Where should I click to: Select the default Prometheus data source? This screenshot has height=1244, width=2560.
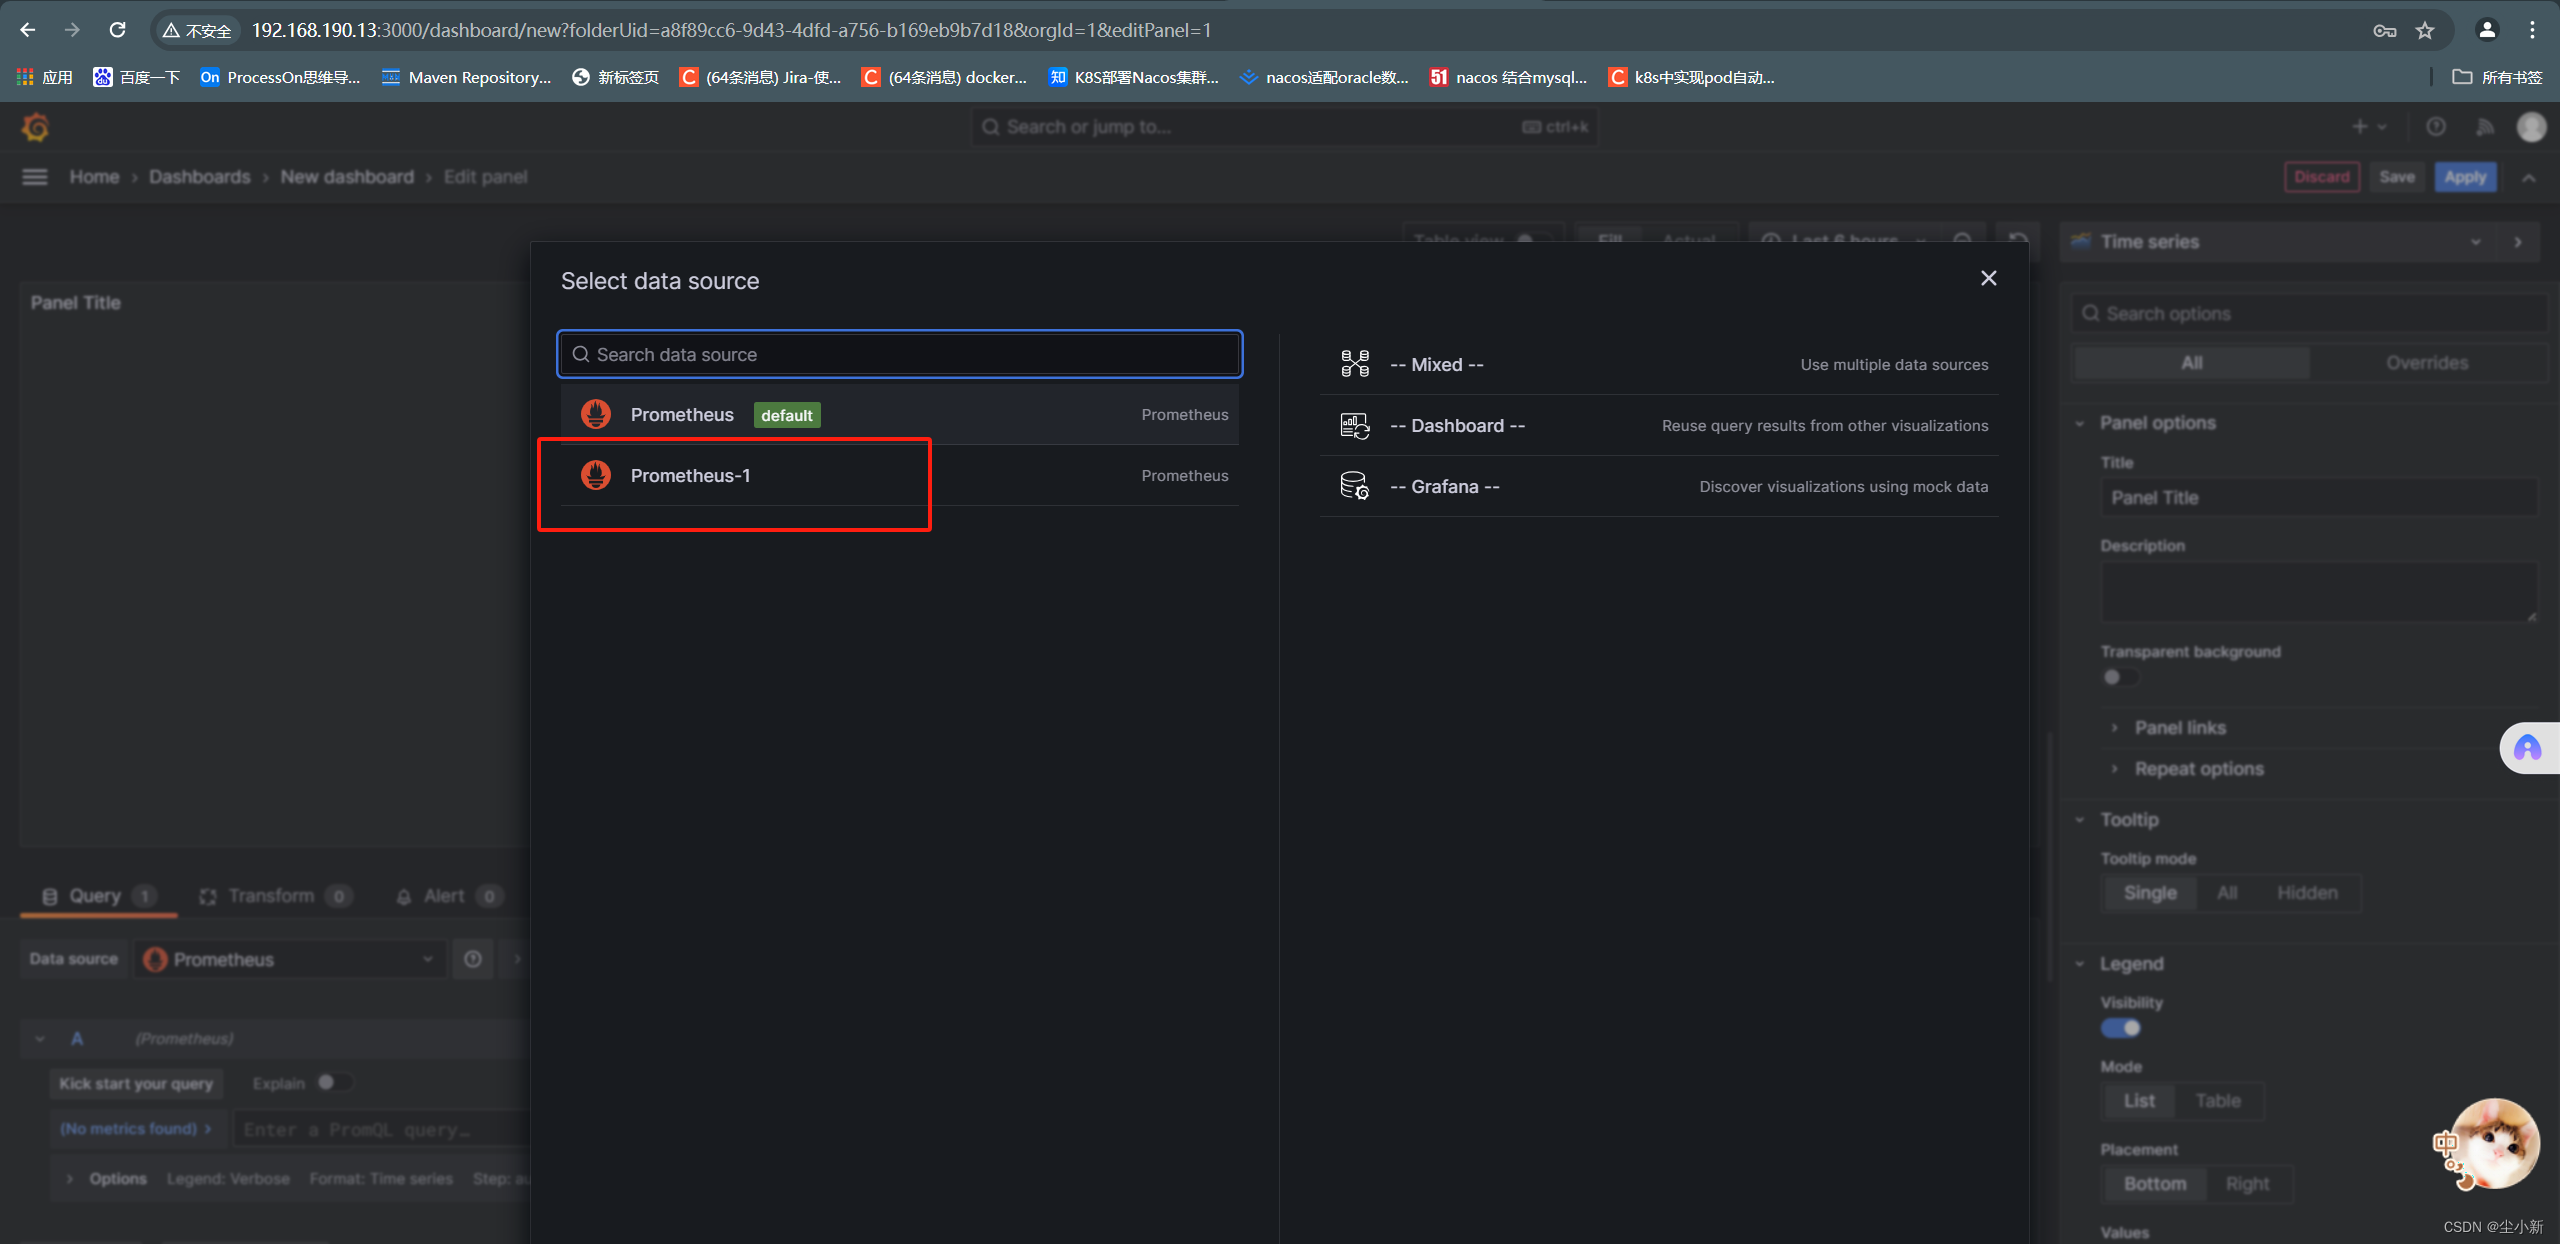(x=899, y=415)
